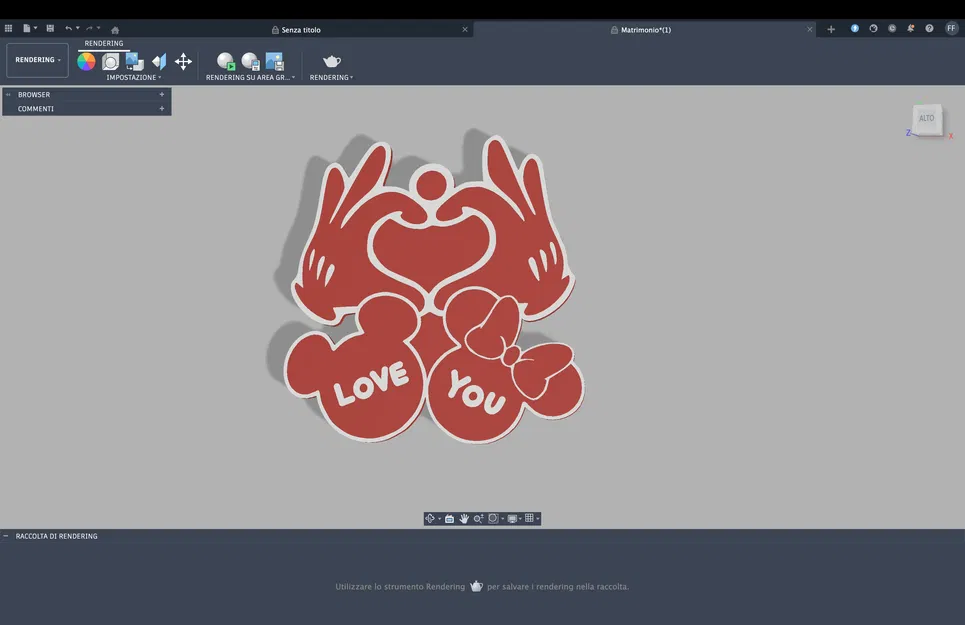
Task: Expand the redo history dropdown arrow
Action: coord(98,28)
